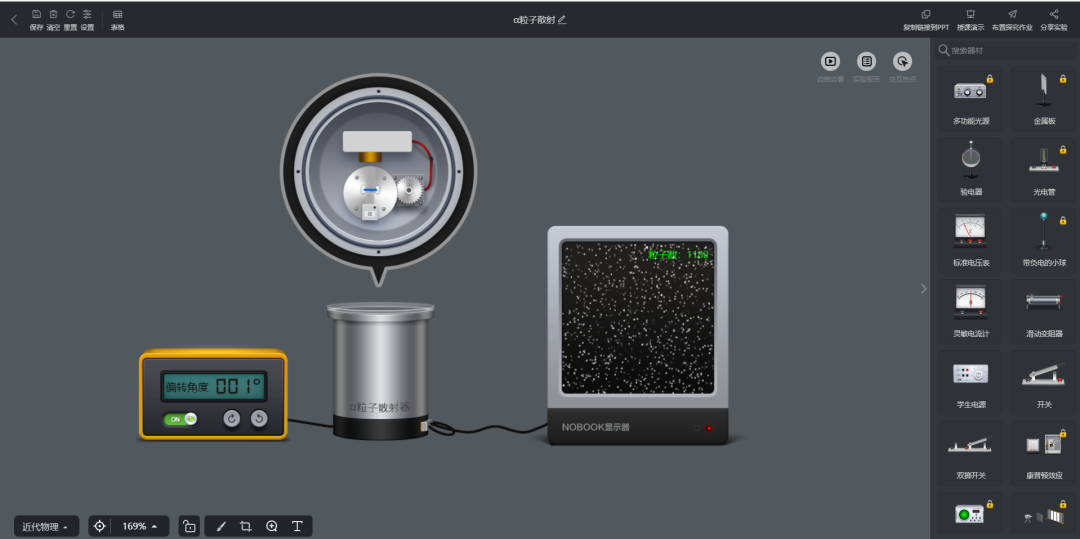Open the 设置 (settings) menu

[x=87, y=19]
